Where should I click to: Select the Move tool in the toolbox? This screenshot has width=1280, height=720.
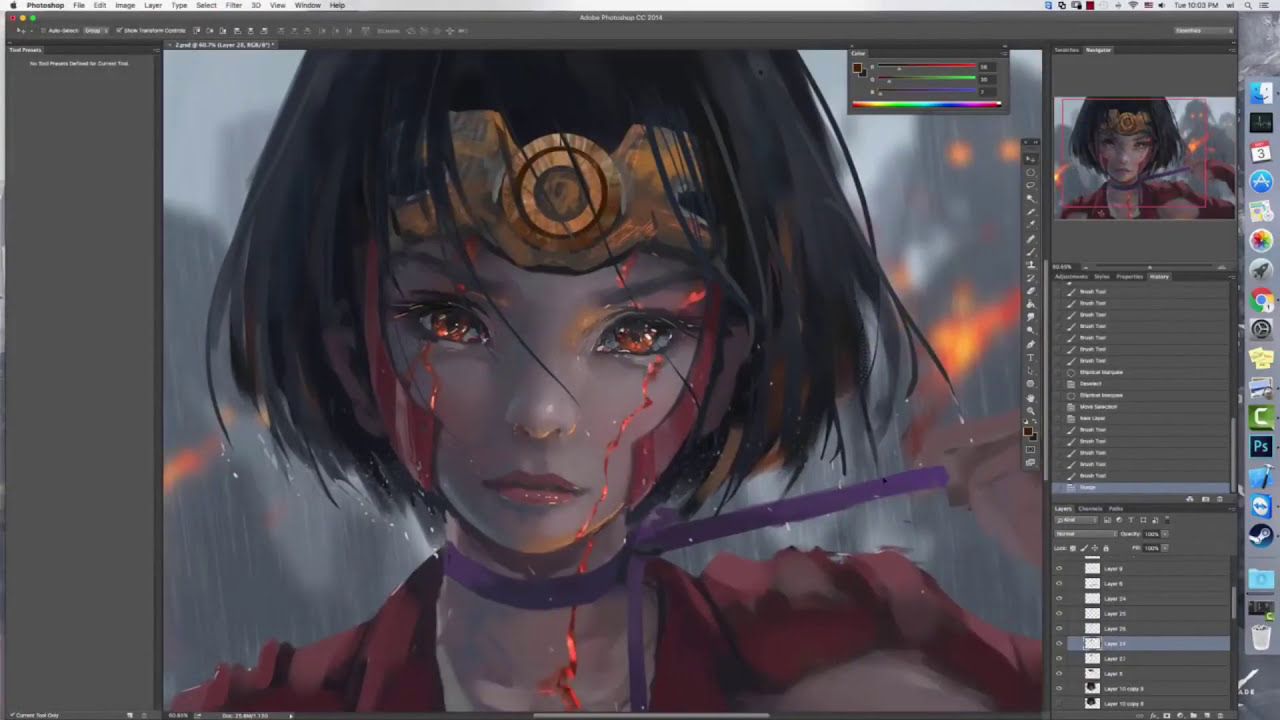coord(1030,159)
